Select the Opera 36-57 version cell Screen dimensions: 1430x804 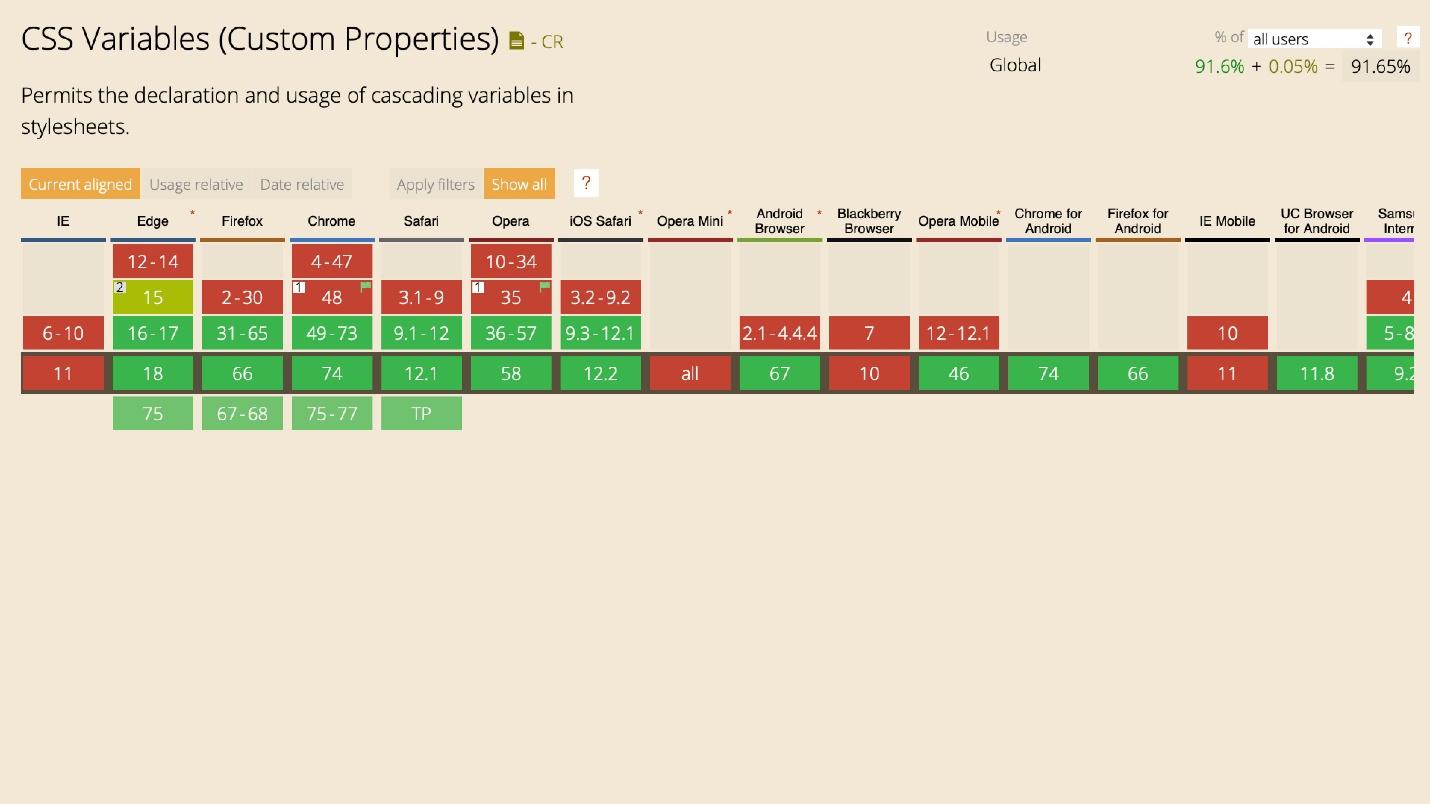(511, 333)
